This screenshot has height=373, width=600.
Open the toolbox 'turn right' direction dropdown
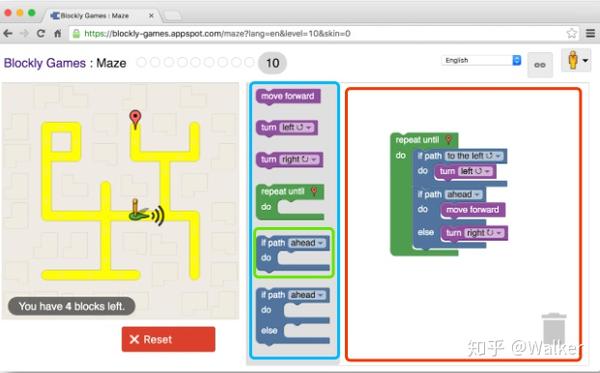tap(300, 160)
